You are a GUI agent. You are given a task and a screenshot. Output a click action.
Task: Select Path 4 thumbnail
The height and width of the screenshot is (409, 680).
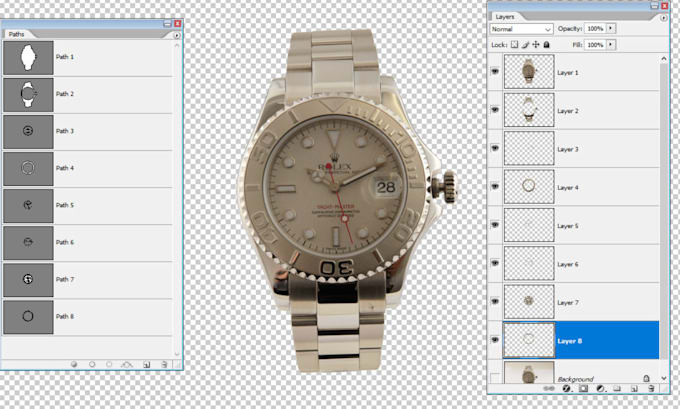tap(28, 169)
